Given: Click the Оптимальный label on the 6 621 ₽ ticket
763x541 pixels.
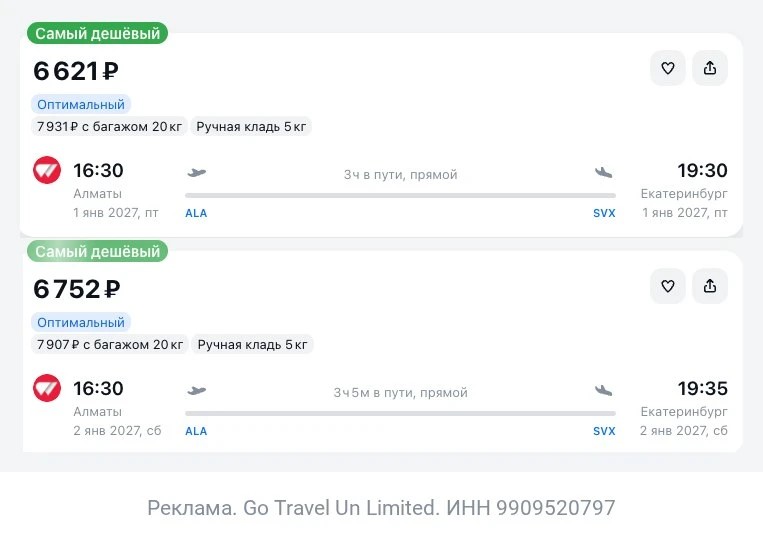Looking at the screenshot, I should (81, 104).
